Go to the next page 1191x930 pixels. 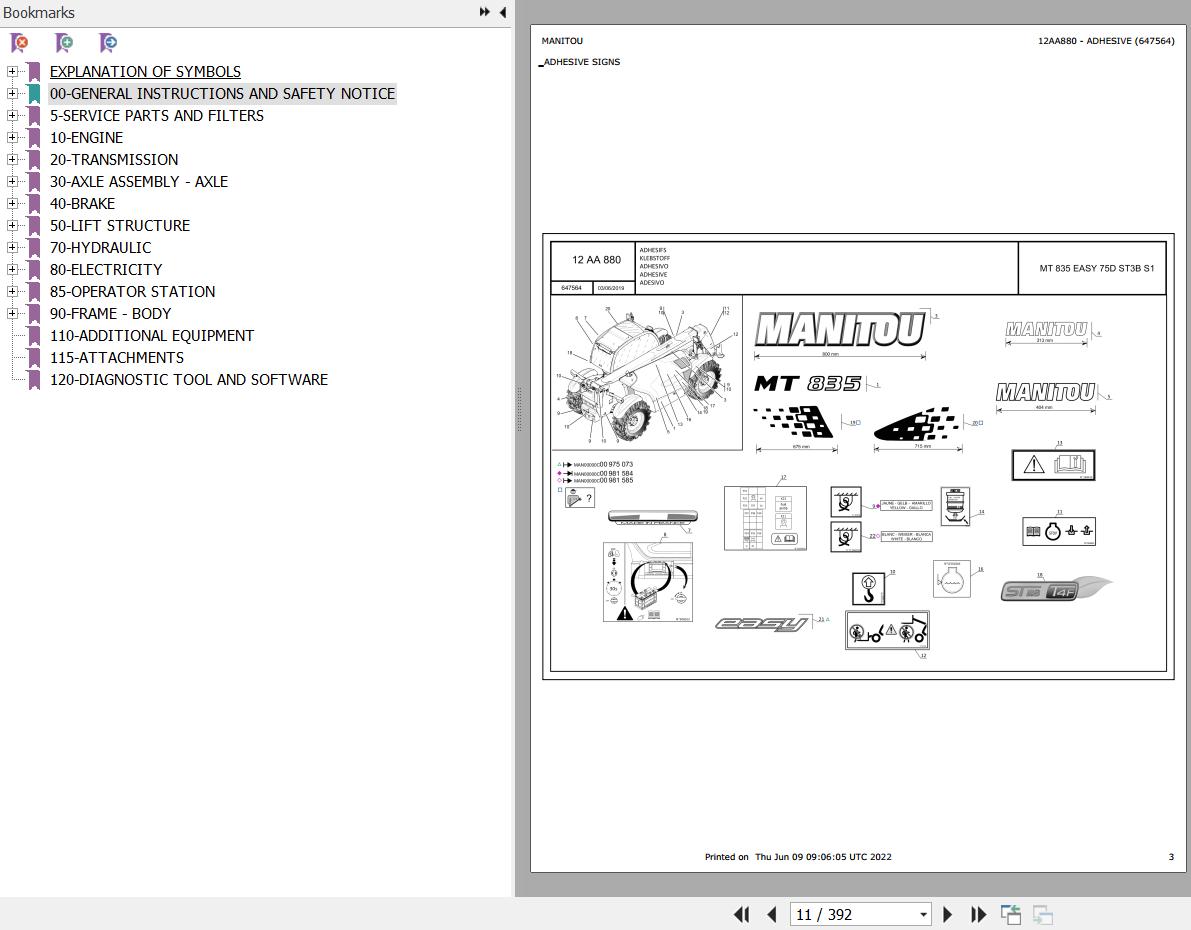coord(947,915)
